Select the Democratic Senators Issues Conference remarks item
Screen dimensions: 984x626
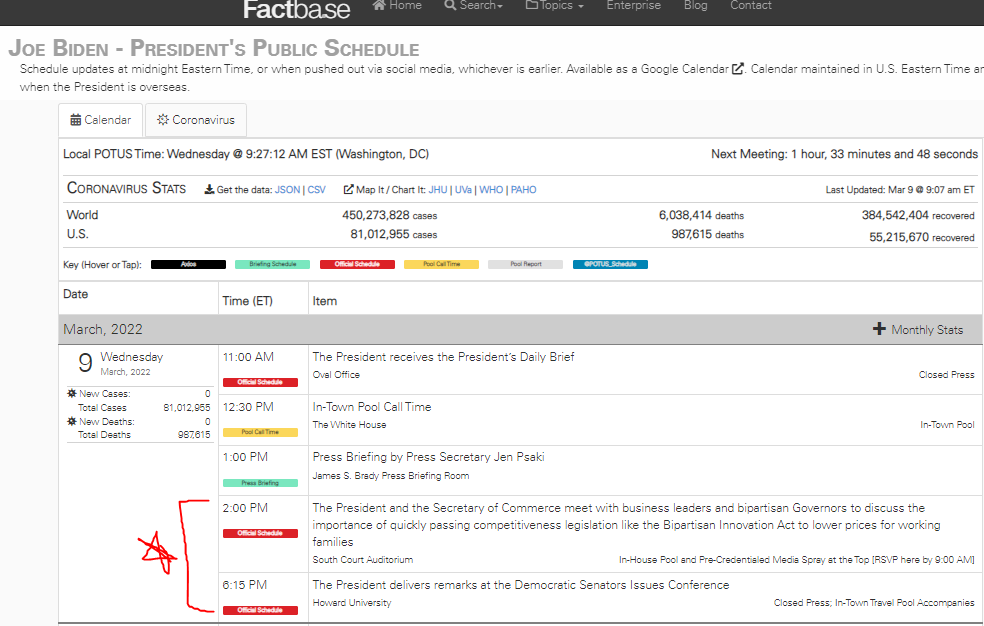pyautogui.click(x=521, y=585)
